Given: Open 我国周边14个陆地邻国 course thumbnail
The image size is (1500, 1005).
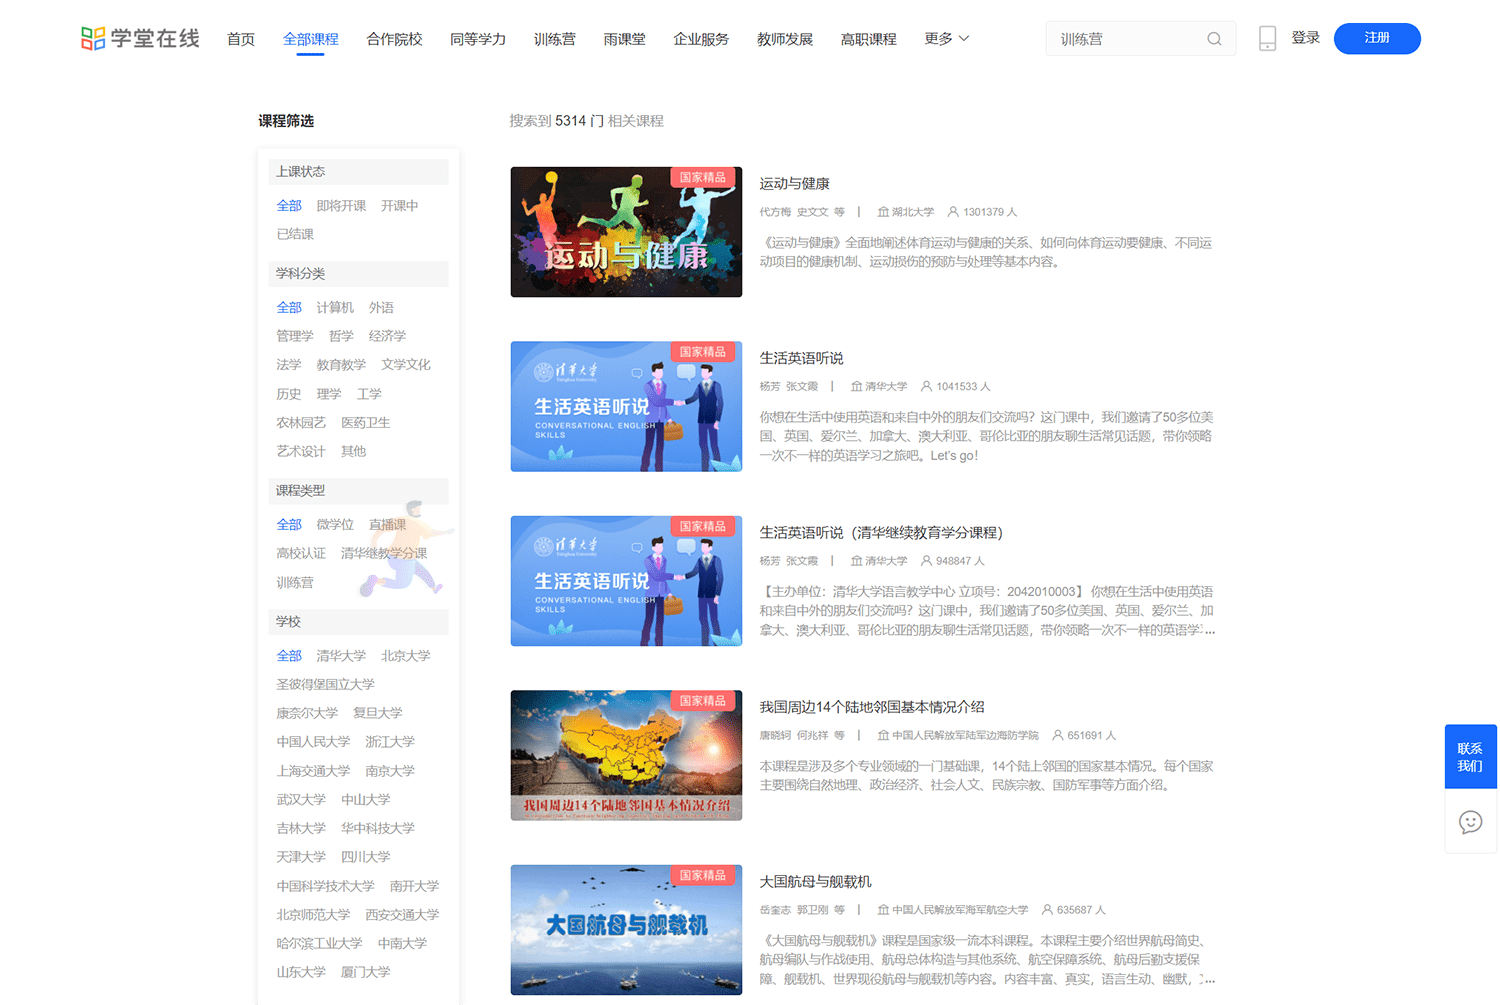Looking at the screenshot, I should (626, 755).
